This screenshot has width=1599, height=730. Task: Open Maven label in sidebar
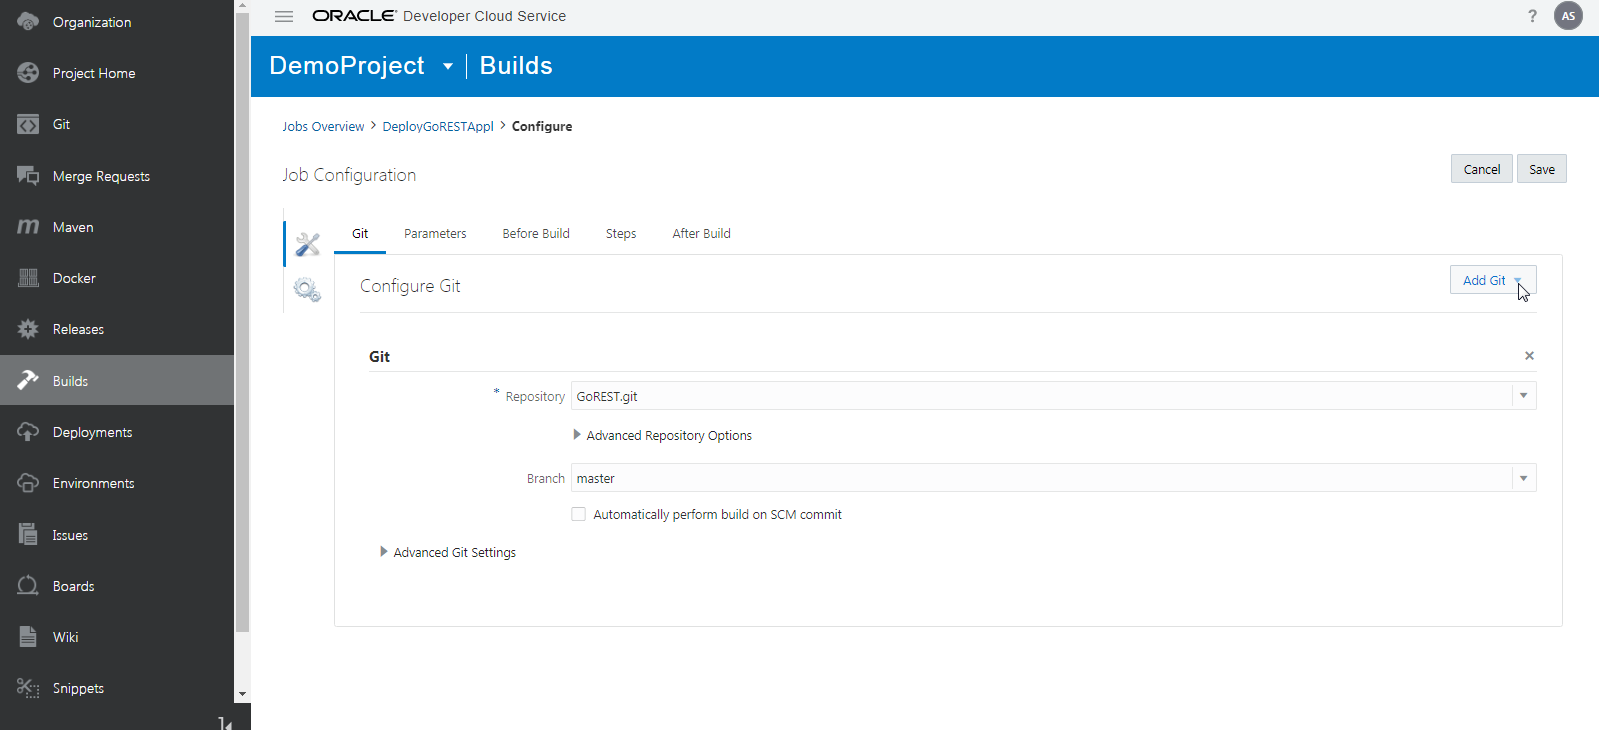73,227
